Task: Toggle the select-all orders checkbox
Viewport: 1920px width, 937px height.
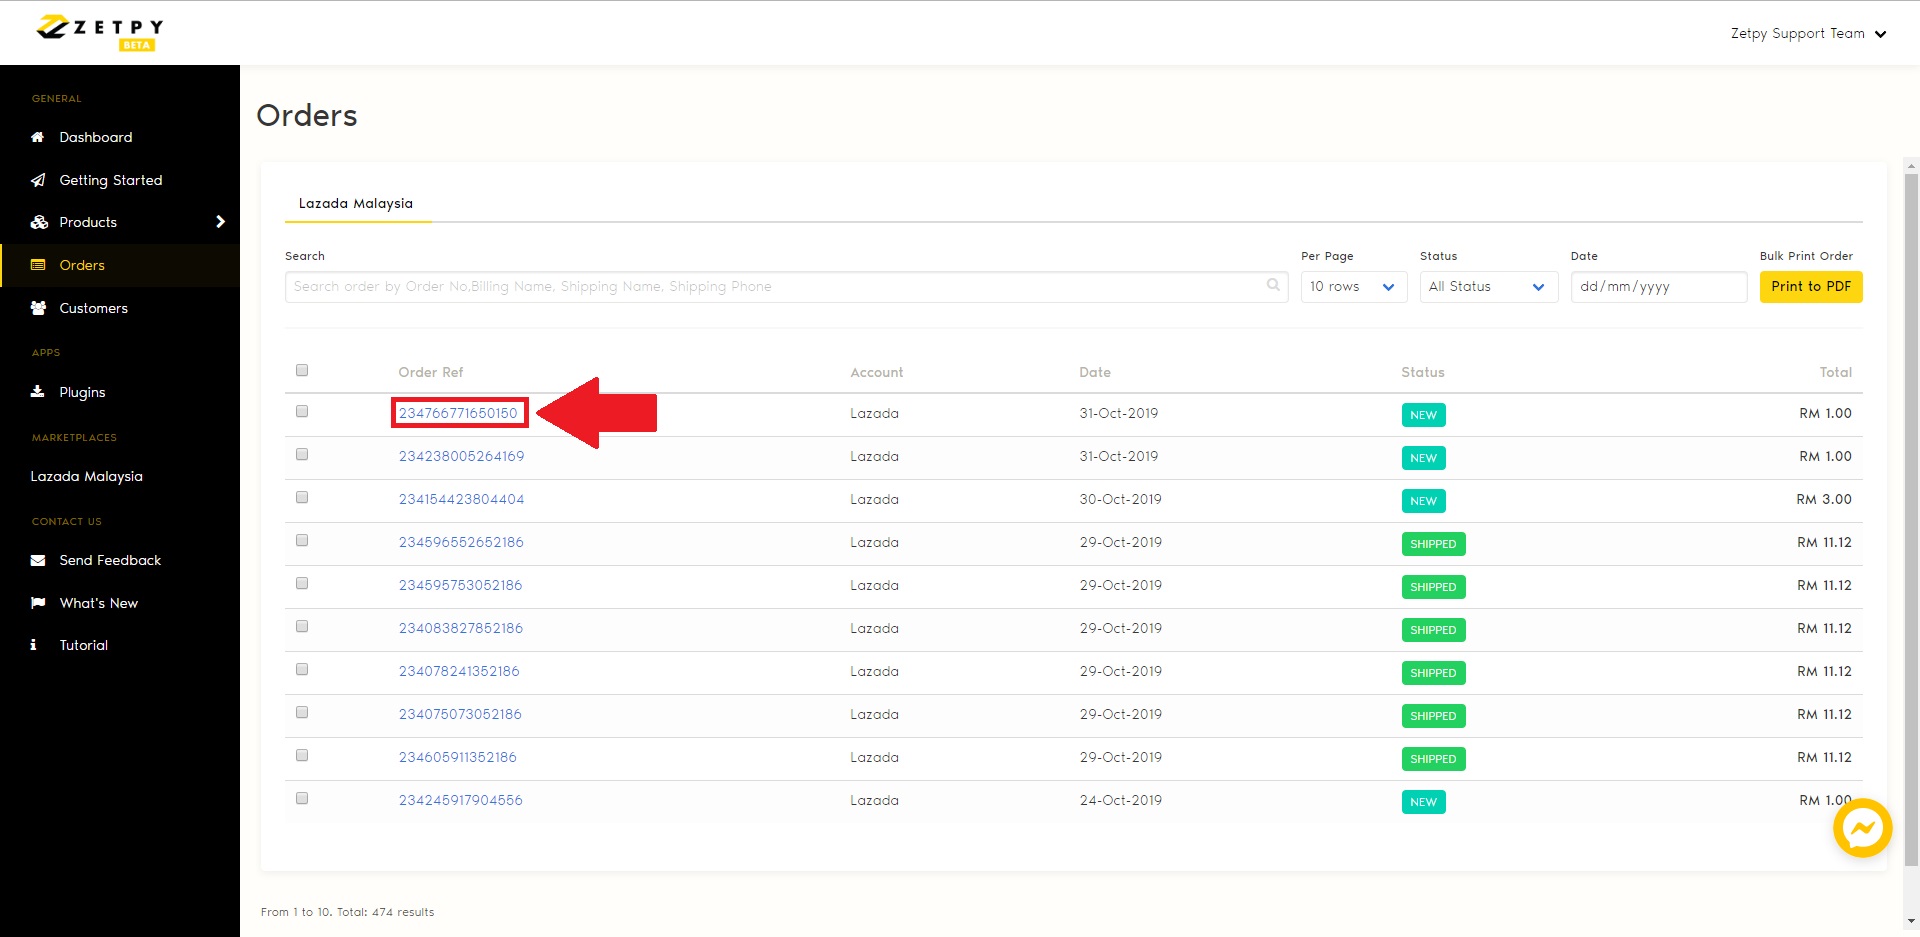Action: [302, 371]
